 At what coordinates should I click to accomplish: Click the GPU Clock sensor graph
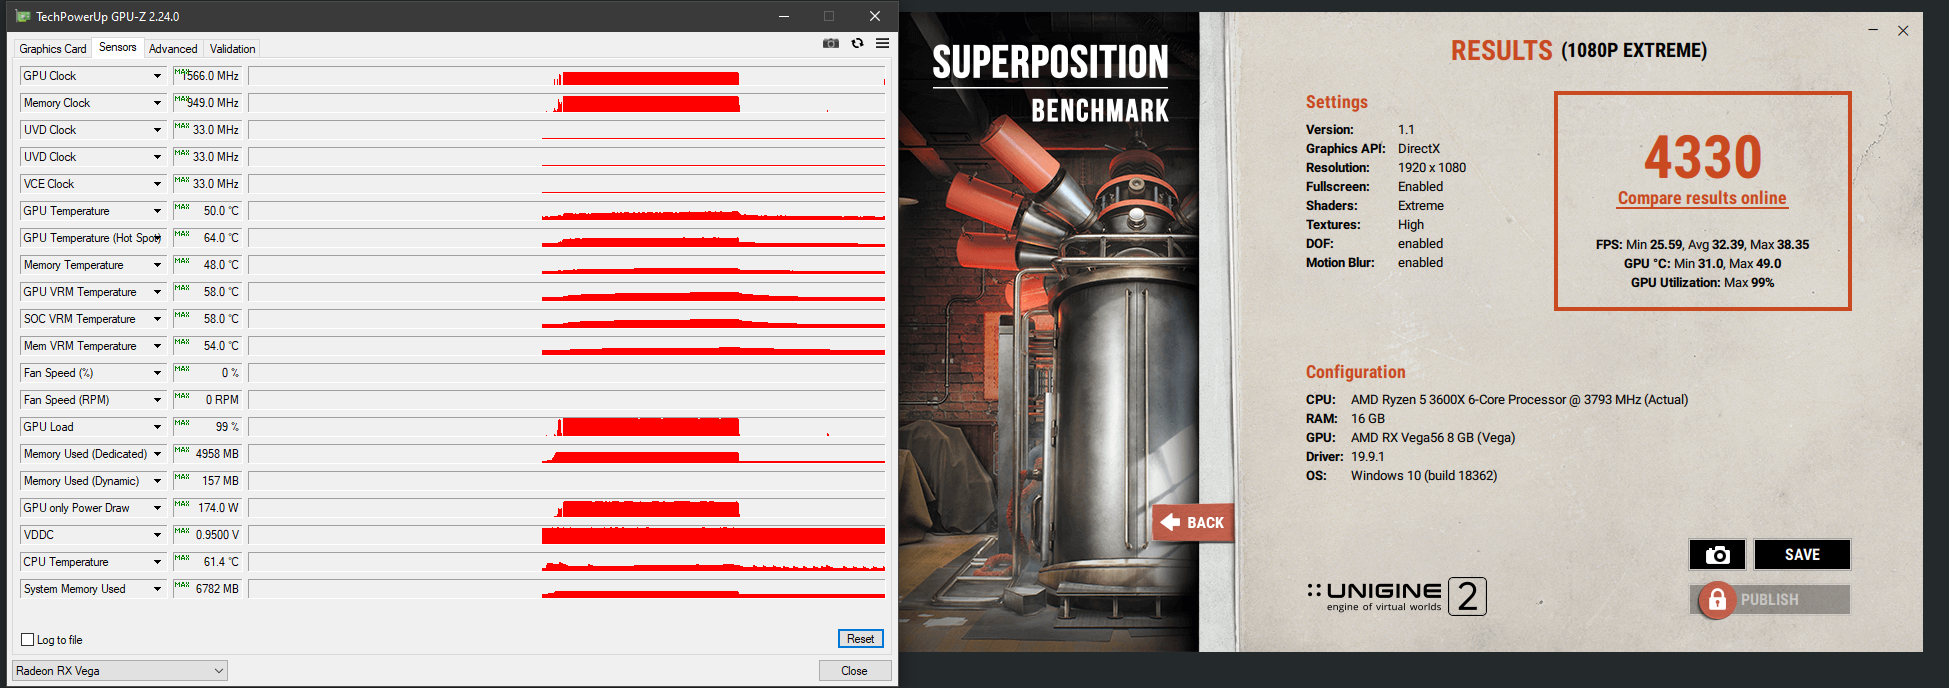click(x=567, y=76)
